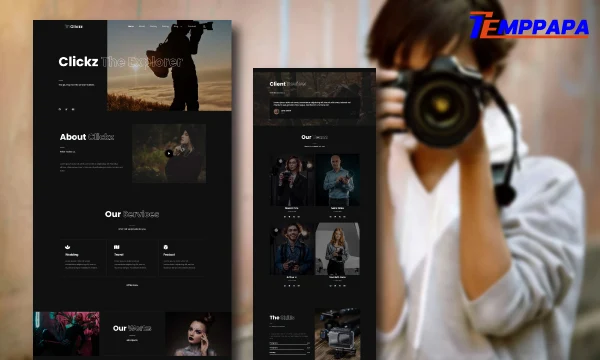
Task: Play the About Clickz video
Action: click(x=169, y=153)
